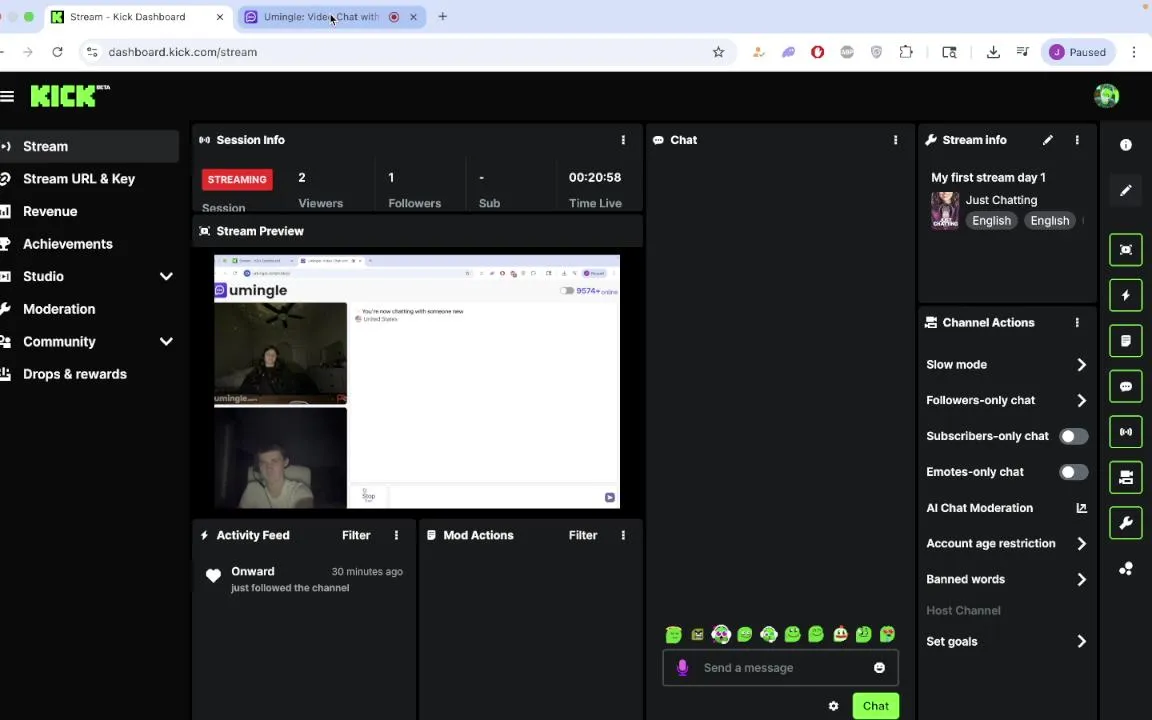Toggle the Stream Preview widget icon in the right sidebar
1152x720 pixels.
click(1126, 250)
